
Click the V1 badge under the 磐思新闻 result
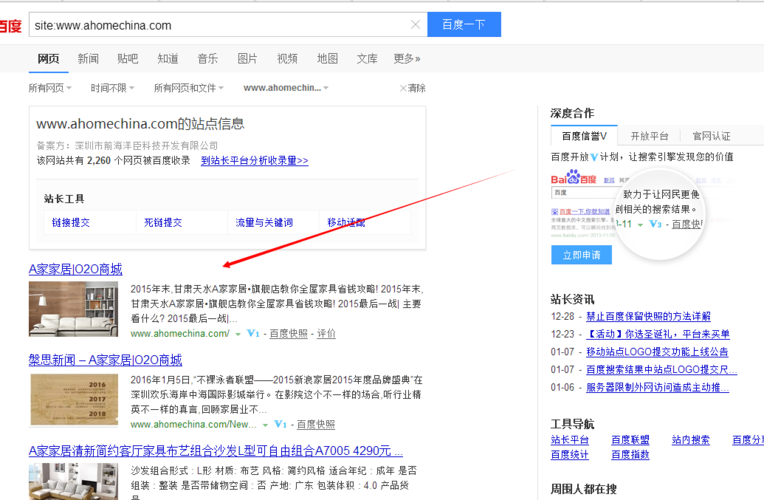280,424
